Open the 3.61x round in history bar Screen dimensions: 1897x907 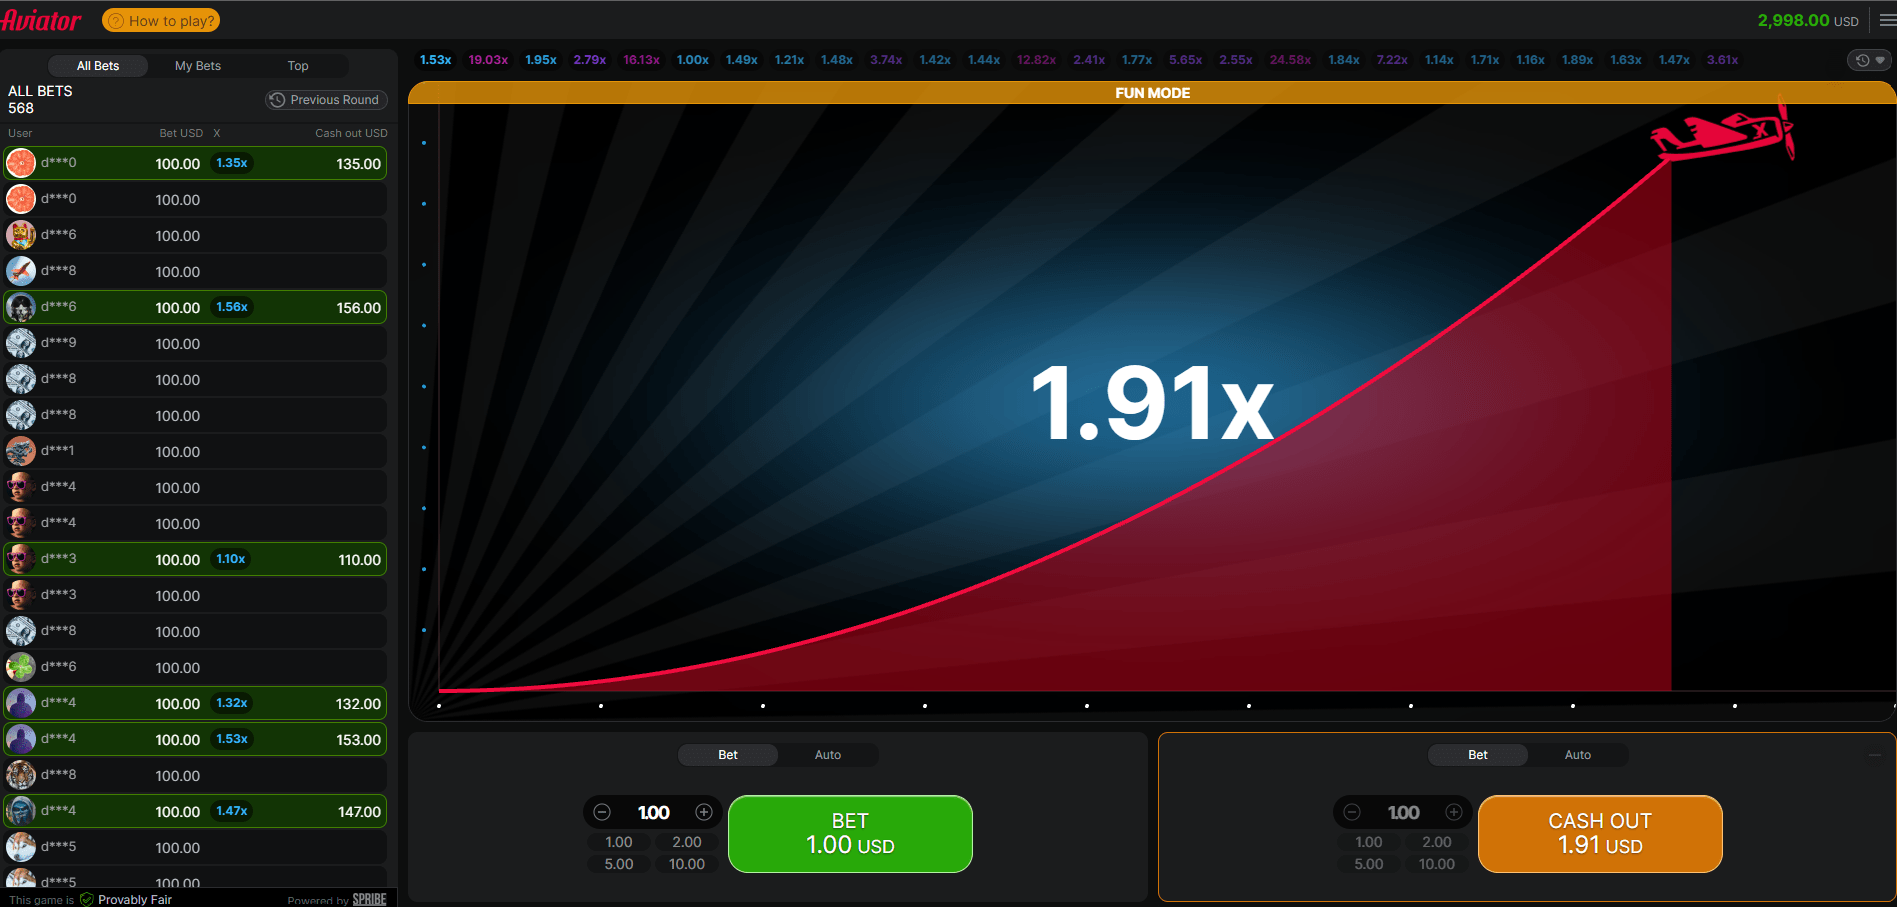(1722, 60)
